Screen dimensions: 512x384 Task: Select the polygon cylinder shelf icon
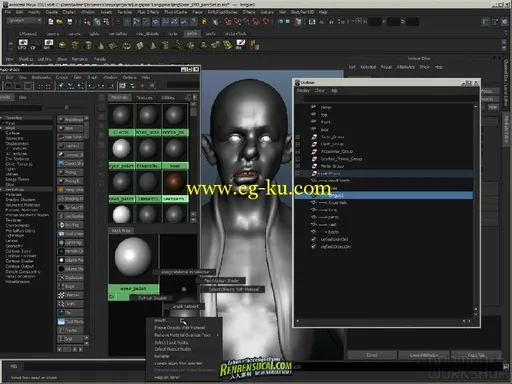88,45
